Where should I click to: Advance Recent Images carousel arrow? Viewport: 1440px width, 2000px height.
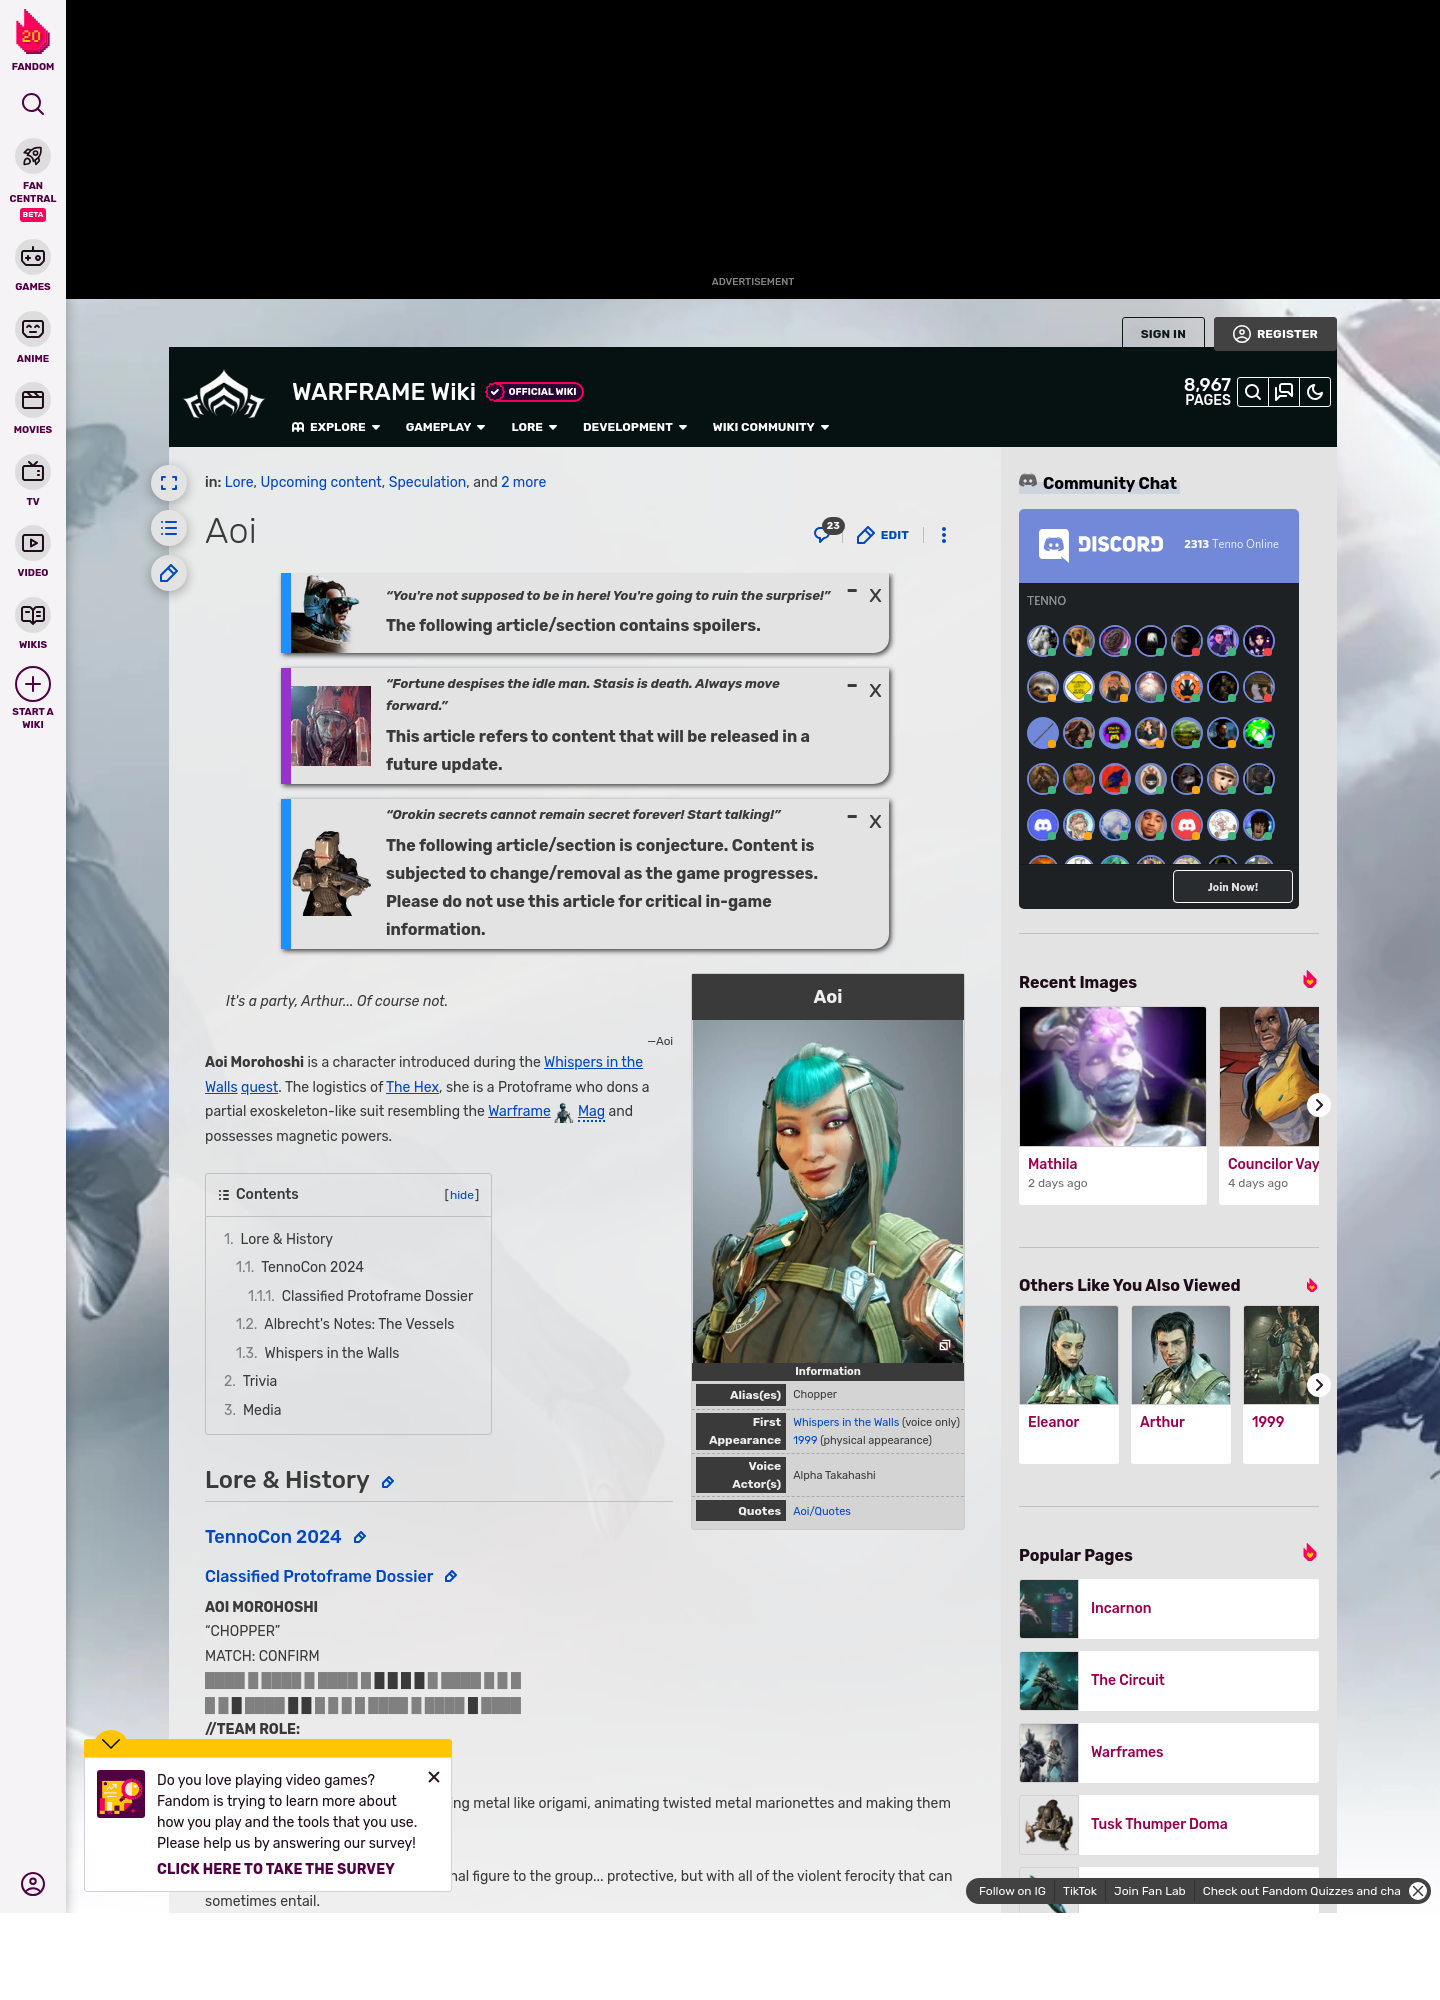[x=1319, y=1105]
